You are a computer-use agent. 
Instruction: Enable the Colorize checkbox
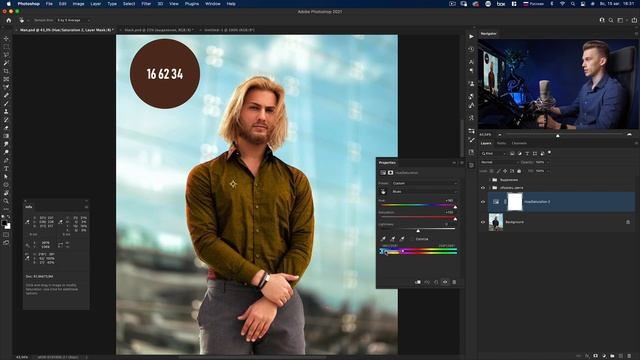[x=413, y=239]
